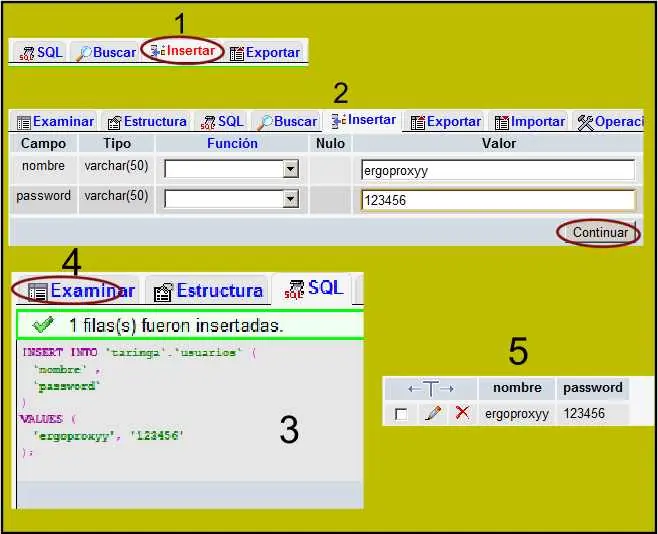Screen dimensions: 658x534
Task: Open the Función dropdown for the password field
Action: pyautogui.click(x=232, y=199)
